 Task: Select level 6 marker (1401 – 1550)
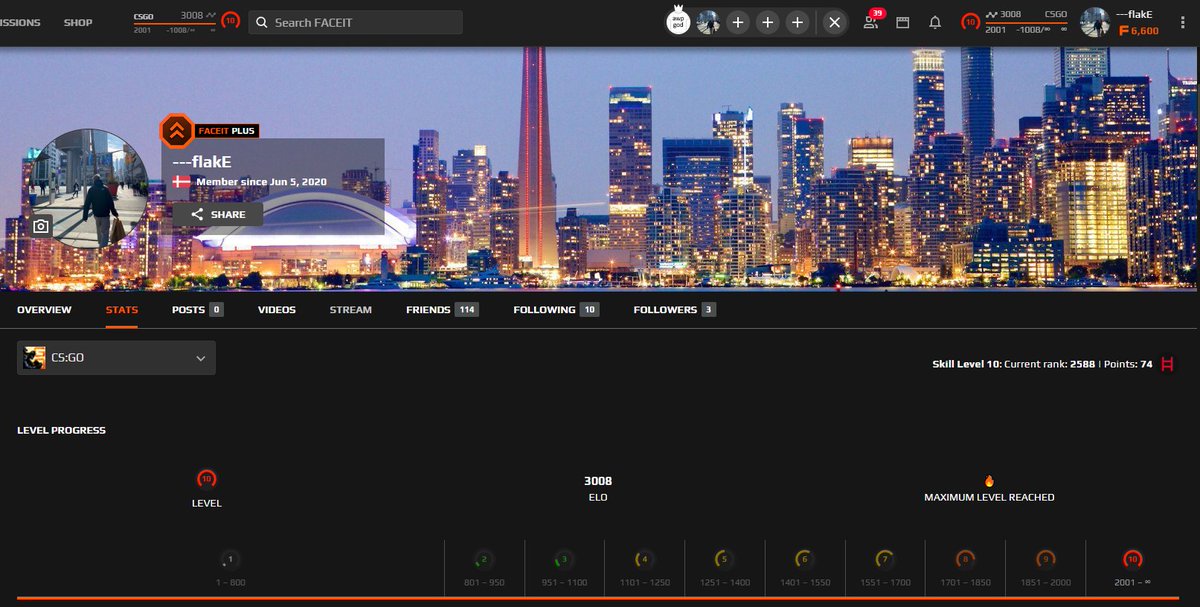tap(804, 560)
